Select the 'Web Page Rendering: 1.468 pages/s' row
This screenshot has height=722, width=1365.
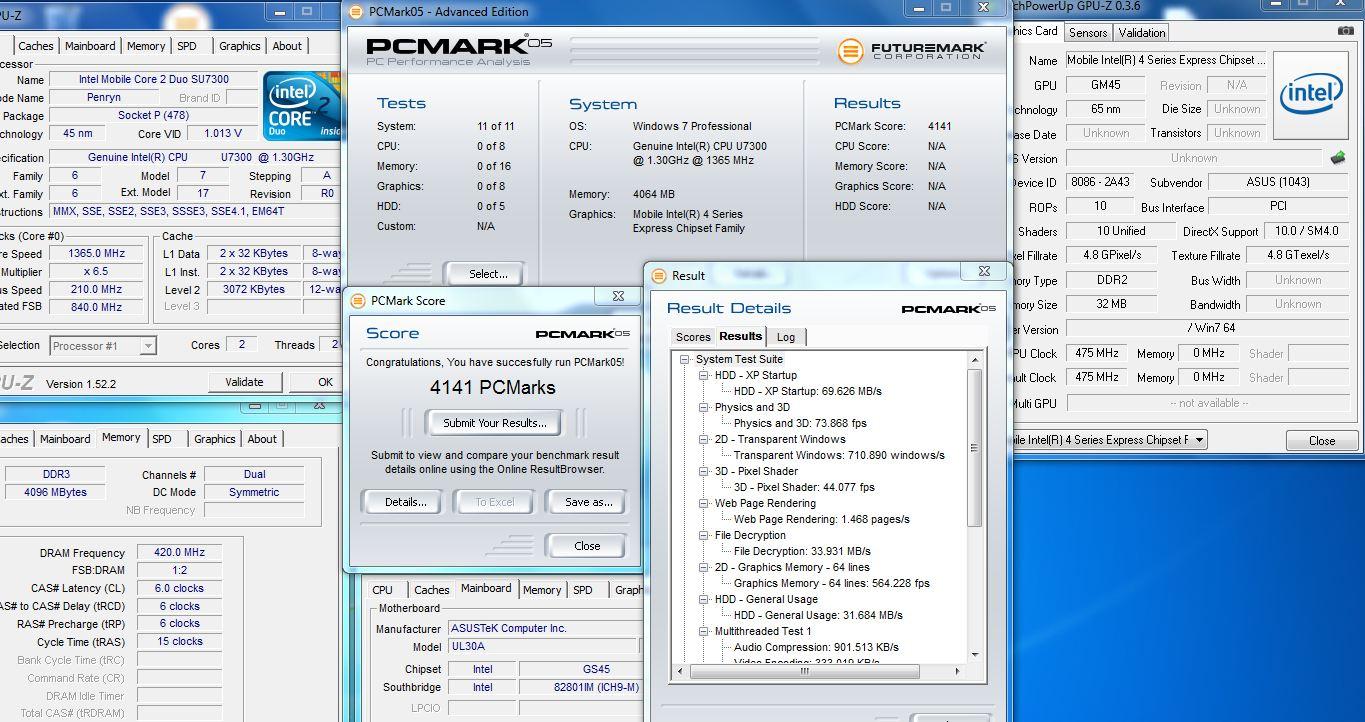(821, 519)
